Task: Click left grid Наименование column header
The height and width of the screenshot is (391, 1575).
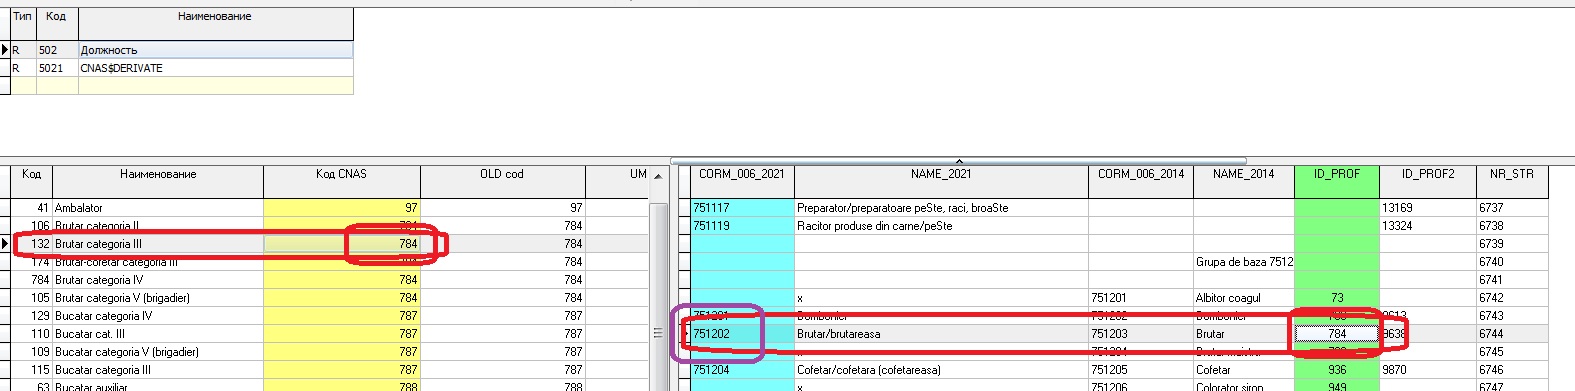Action: click(158, 182)
